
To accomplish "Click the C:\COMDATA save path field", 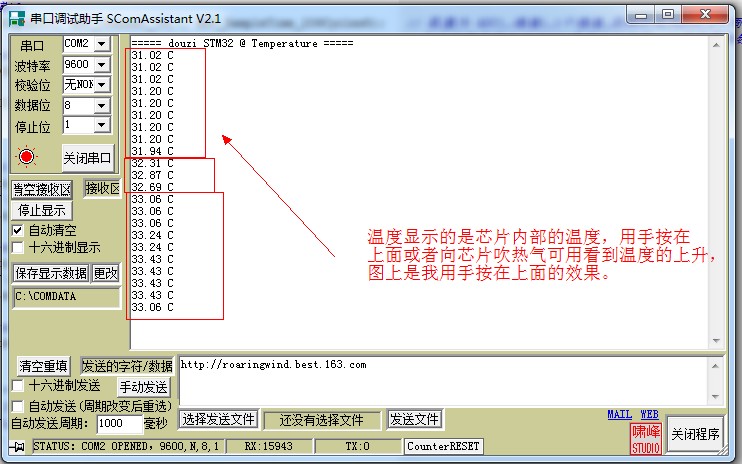I will click(66, 297).
